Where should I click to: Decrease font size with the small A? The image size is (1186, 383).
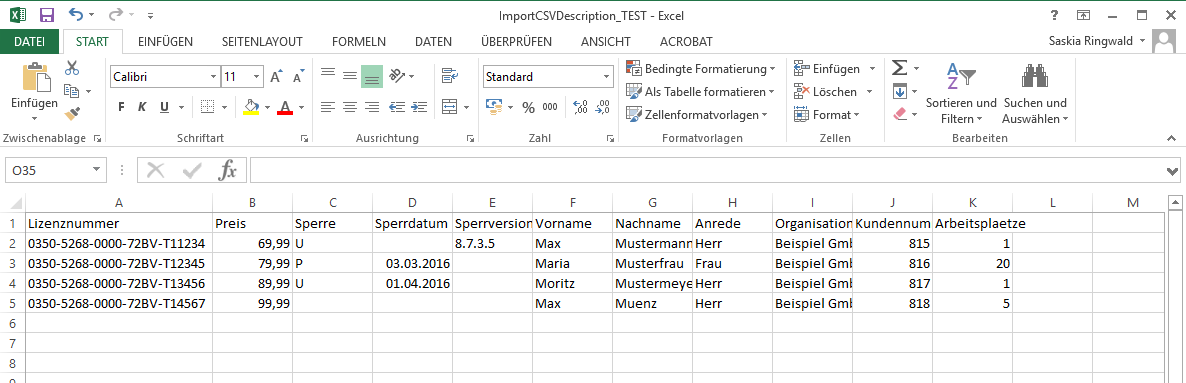point(298,77)
